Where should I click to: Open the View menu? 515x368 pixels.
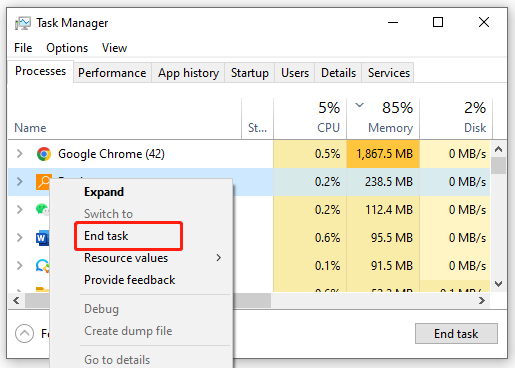click(x=114, y=48)
